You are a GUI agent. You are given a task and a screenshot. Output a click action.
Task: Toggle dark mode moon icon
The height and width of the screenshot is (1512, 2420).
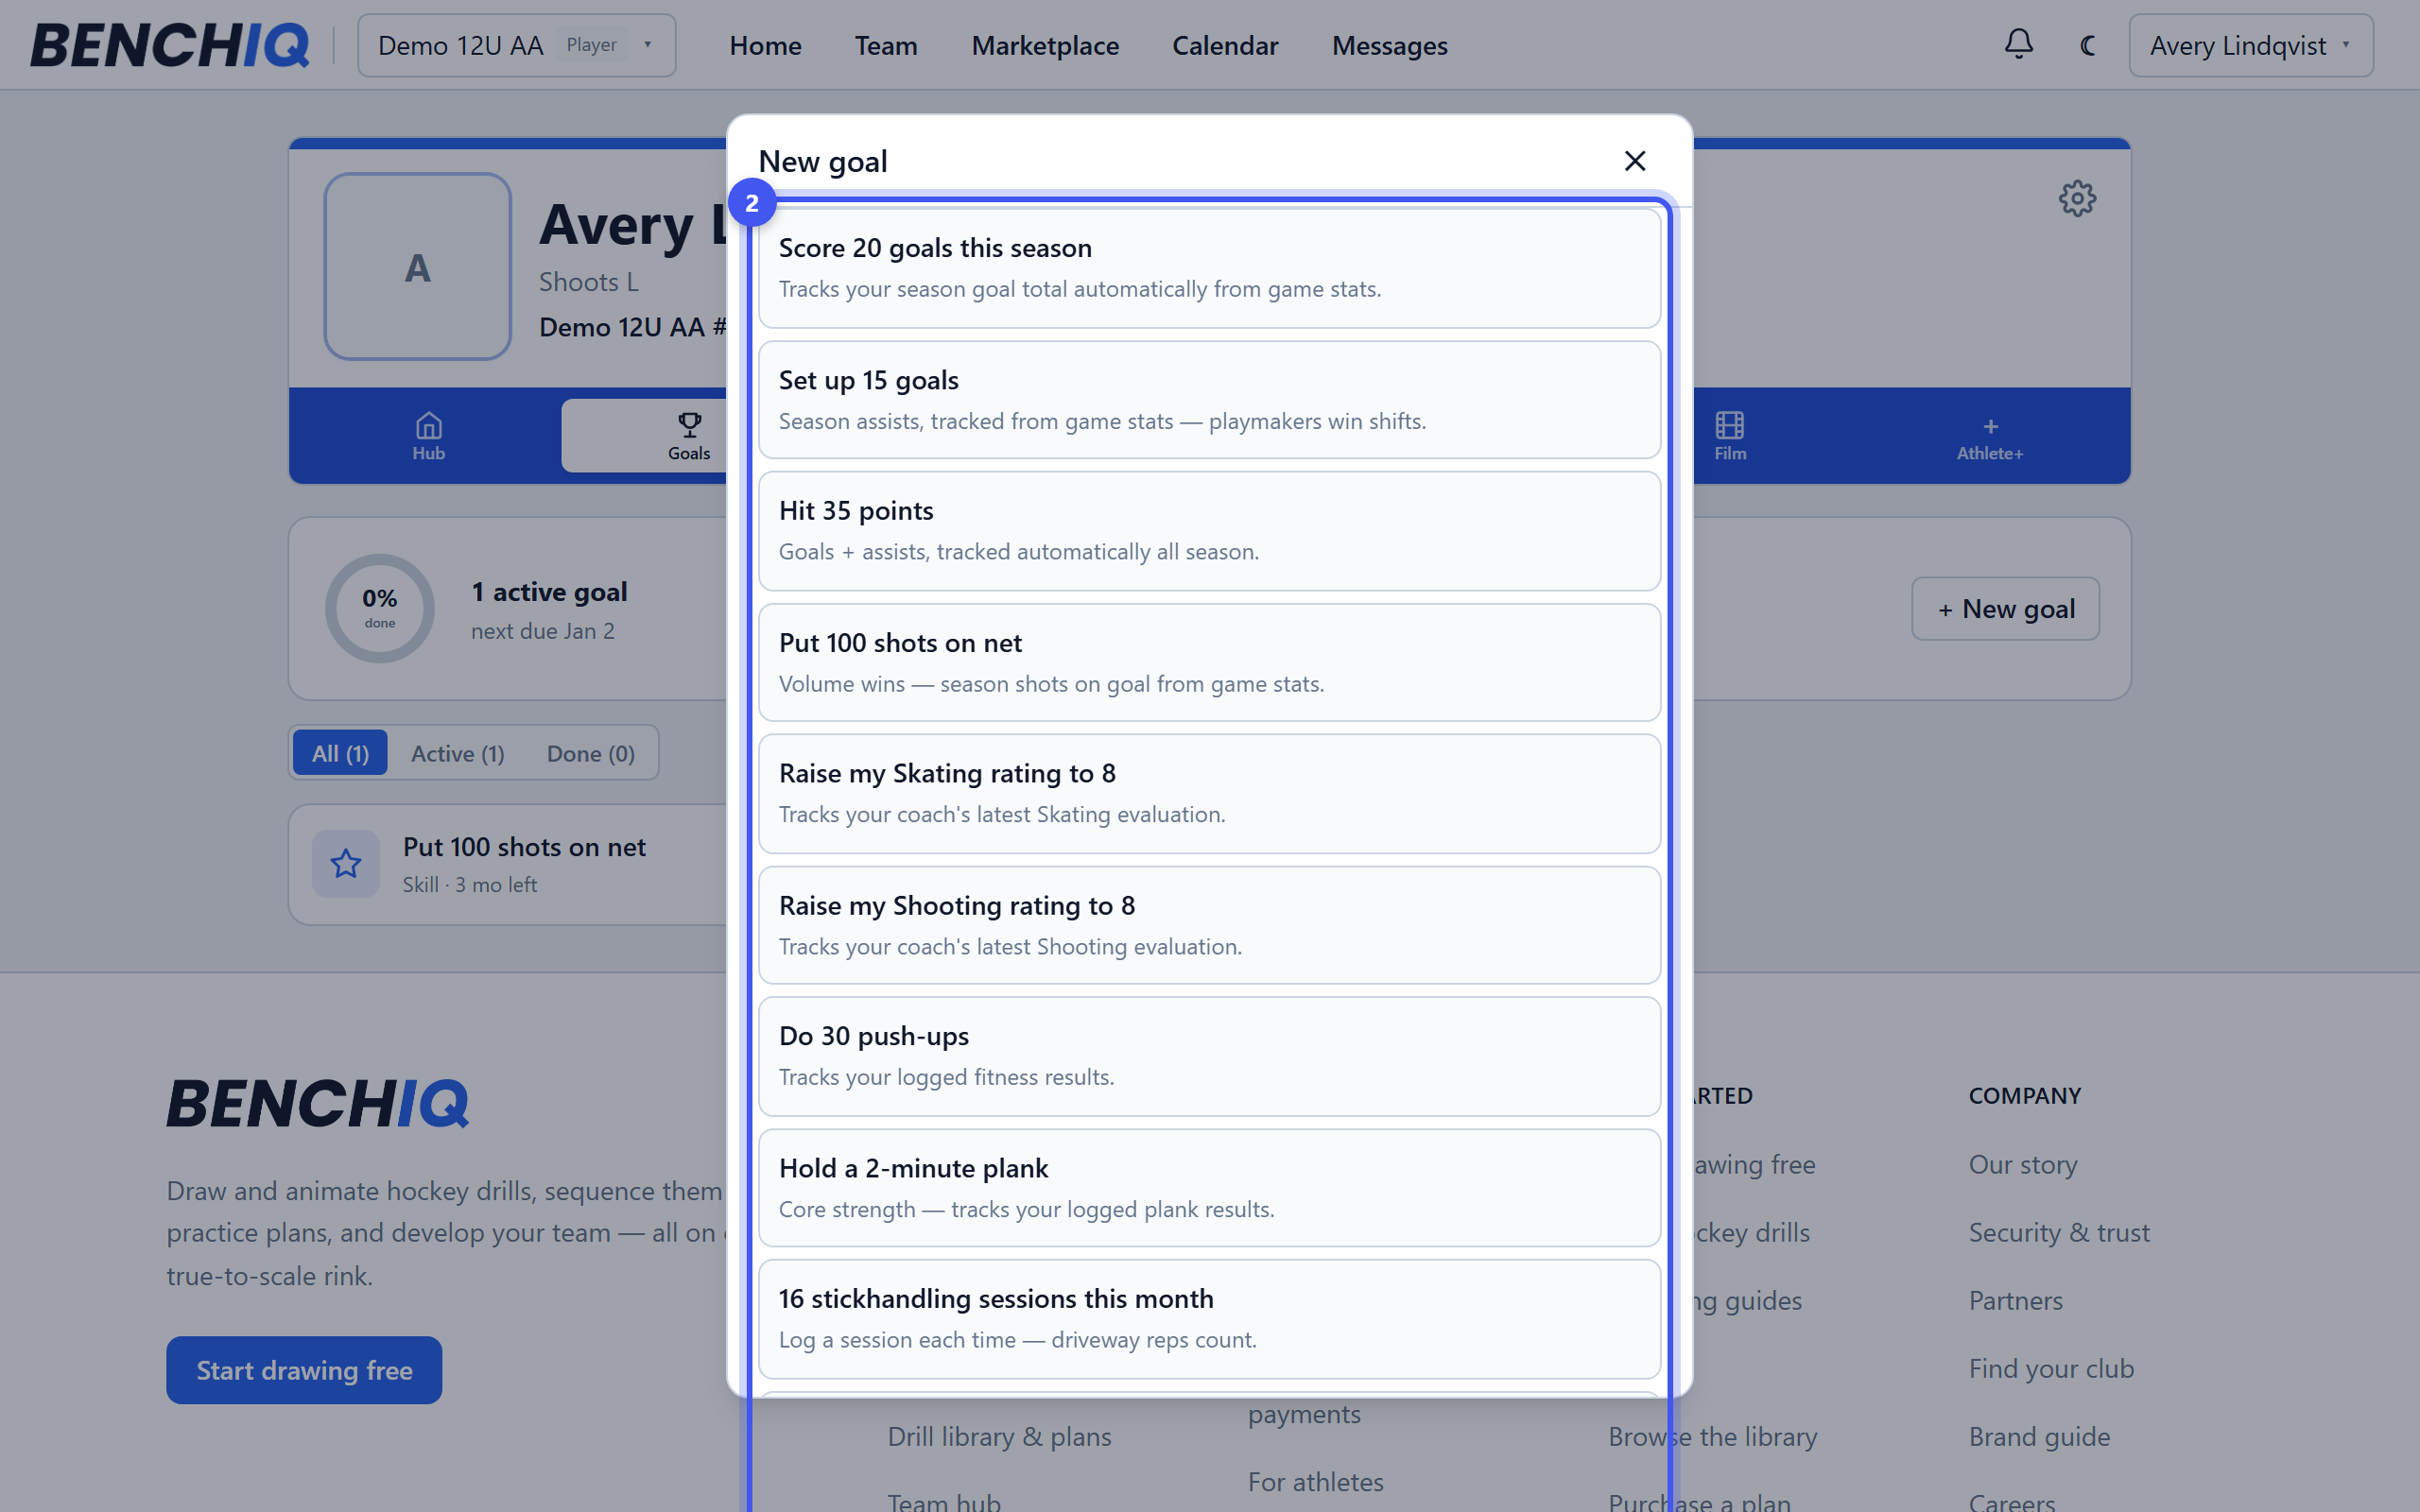[2087, 45]
